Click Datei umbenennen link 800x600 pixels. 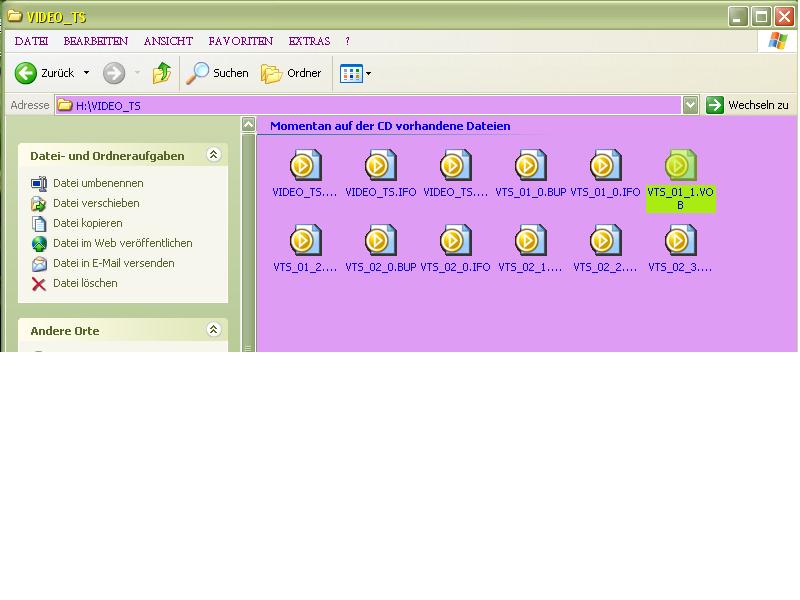click(98, 183)
